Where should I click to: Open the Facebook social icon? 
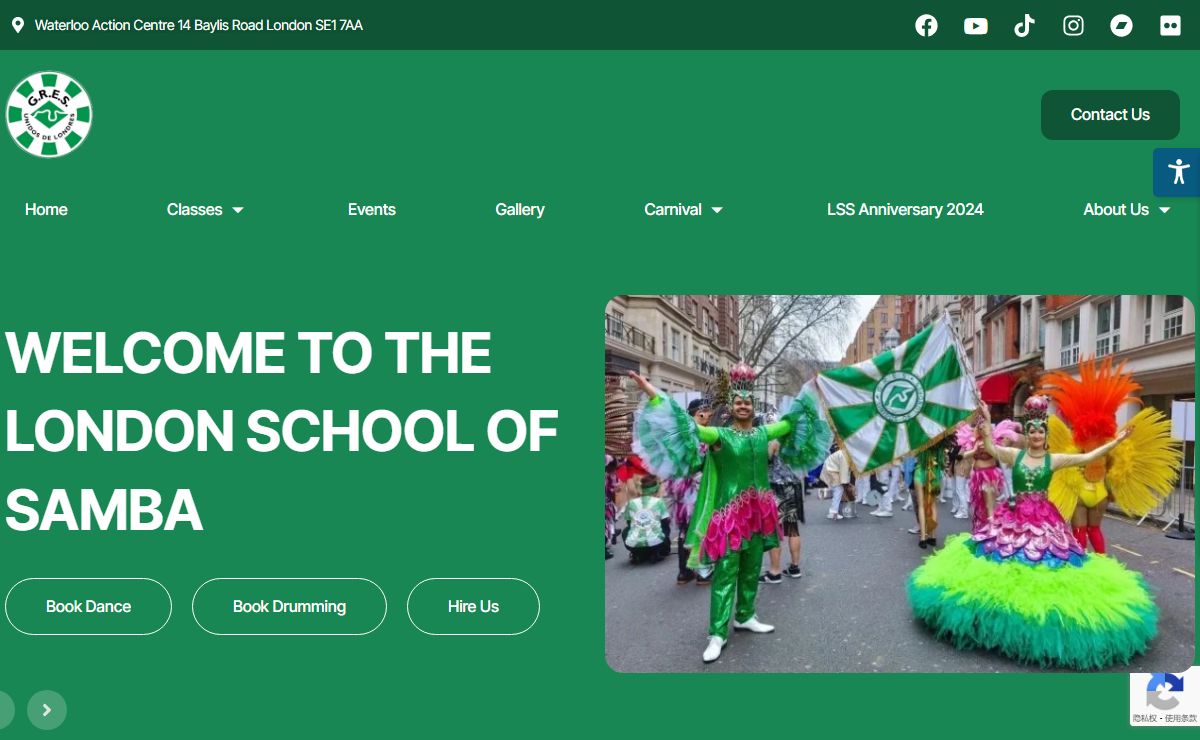point(927,26)
